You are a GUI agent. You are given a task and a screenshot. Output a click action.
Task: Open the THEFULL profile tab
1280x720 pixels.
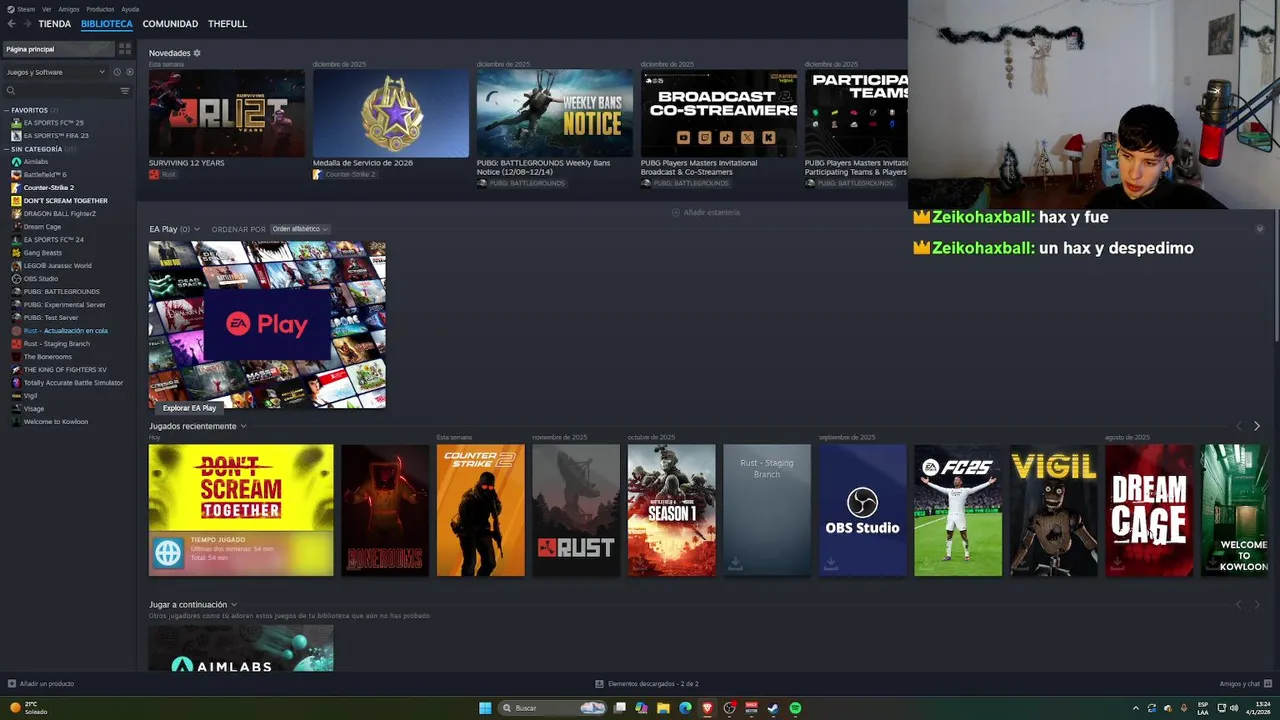(227, 24)
